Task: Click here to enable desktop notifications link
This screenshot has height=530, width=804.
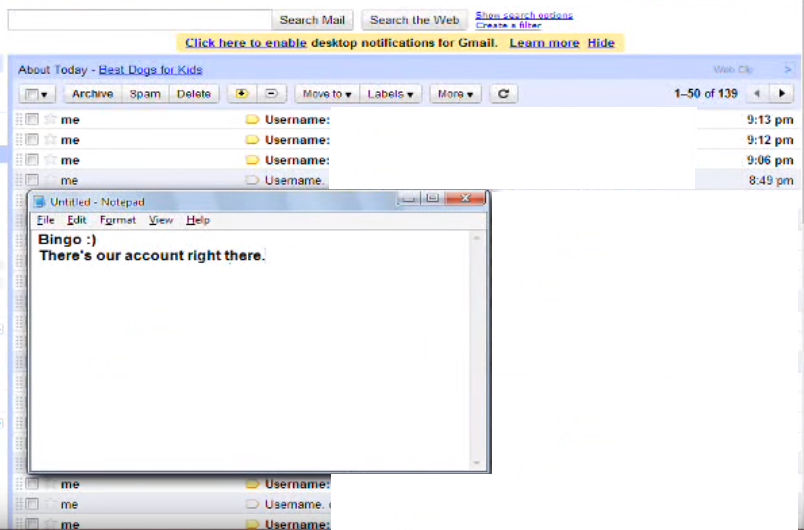Action: (x=246, y=43)
